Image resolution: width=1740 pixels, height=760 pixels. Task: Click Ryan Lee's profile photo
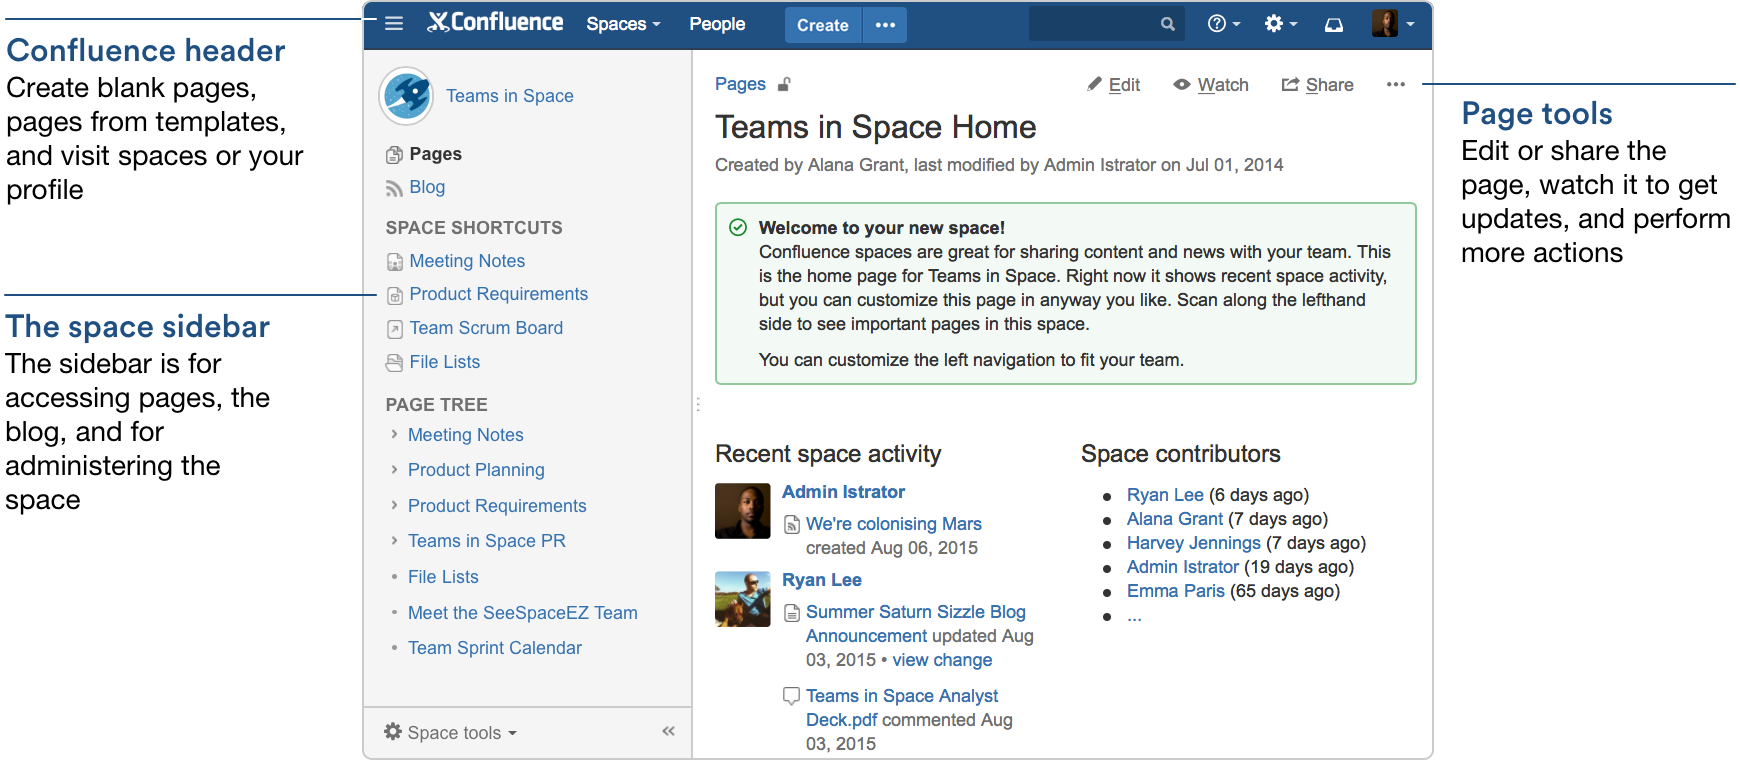point(743,599)
